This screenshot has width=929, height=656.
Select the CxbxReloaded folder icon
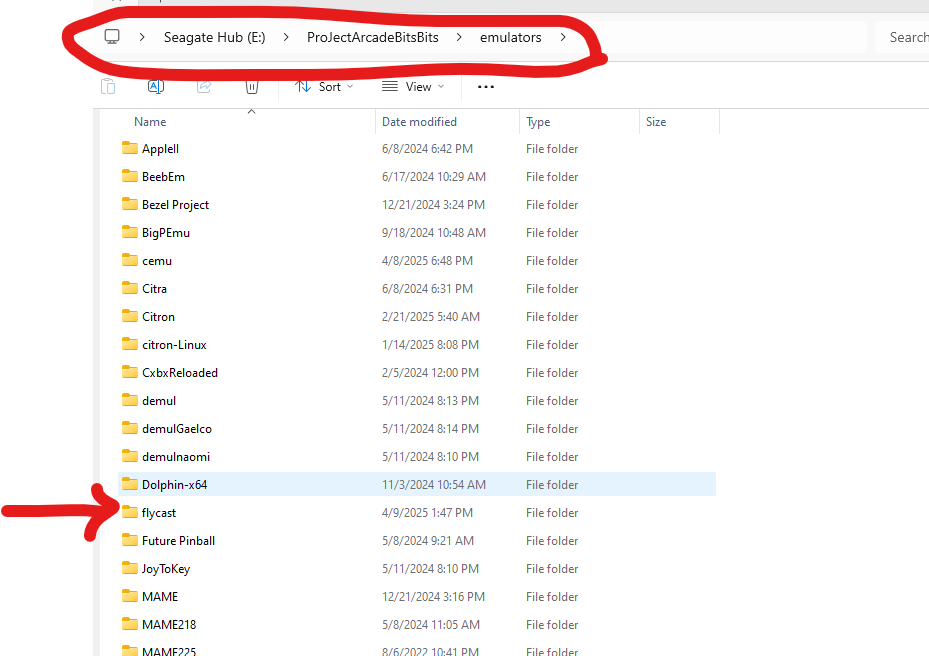point(130,372)
